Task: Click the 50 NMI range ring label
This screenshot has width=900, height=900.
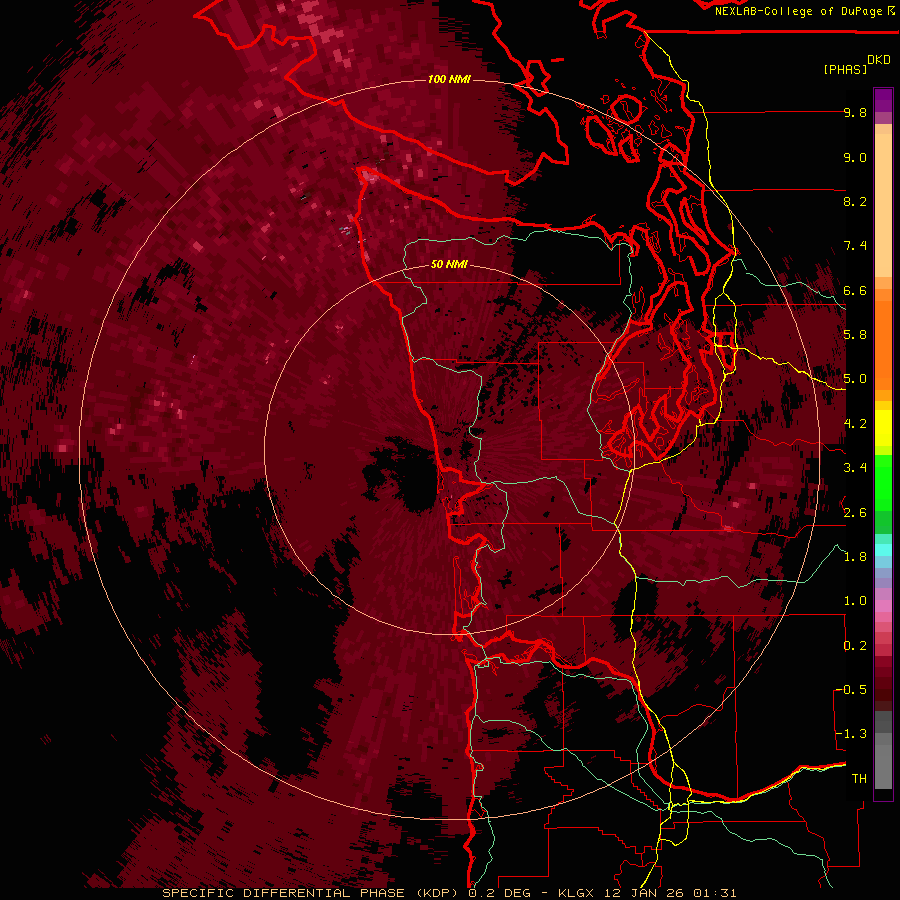Action: (449, 265)
